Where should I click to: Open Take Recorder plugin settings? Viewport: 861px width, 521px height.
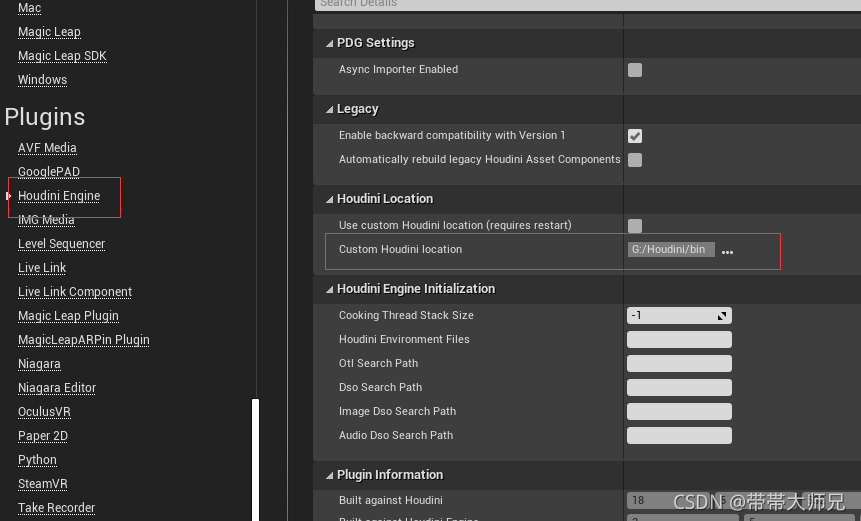[x=57, y=508]
